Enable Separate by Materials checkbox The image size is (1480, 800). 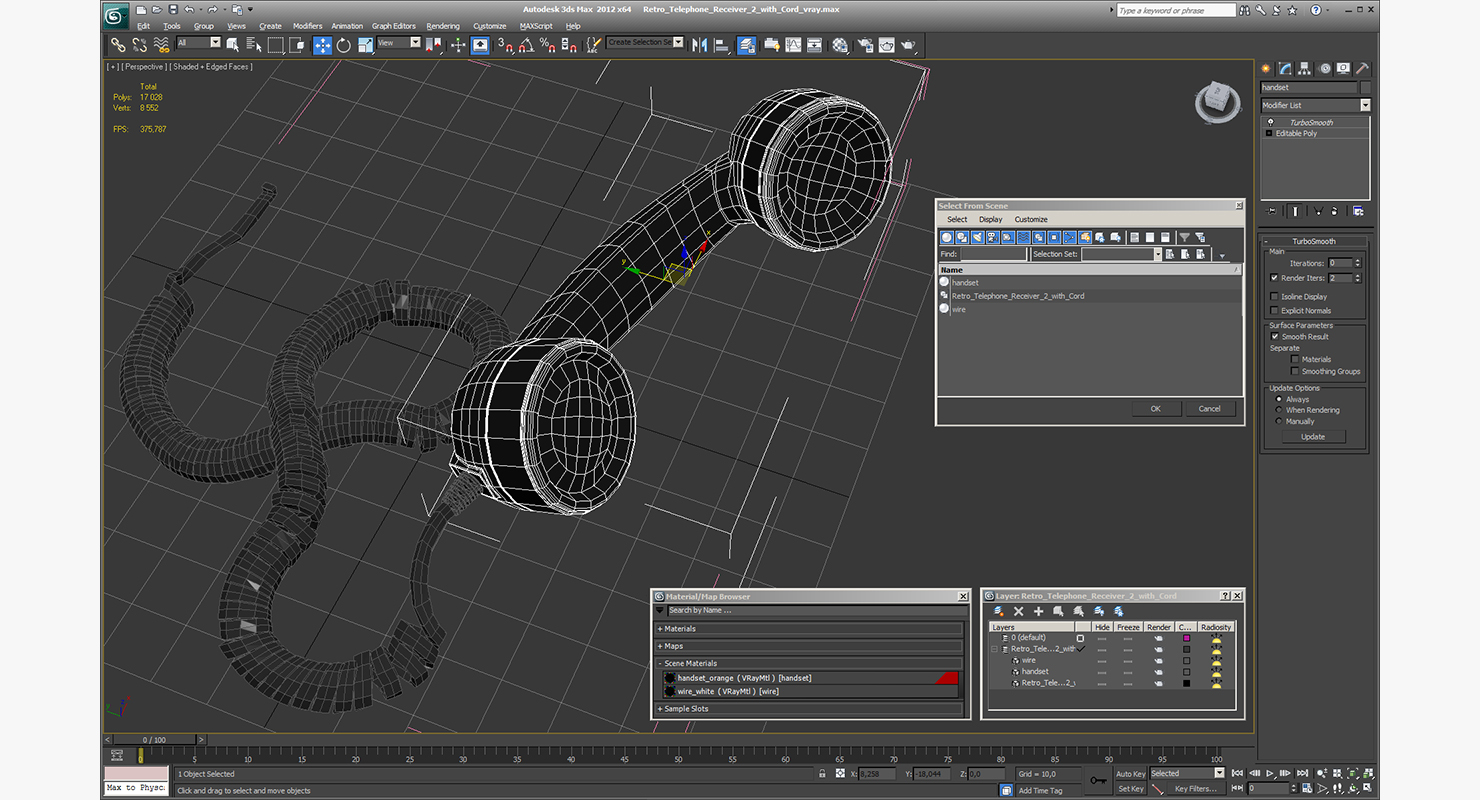click(x=1295, y=359)
